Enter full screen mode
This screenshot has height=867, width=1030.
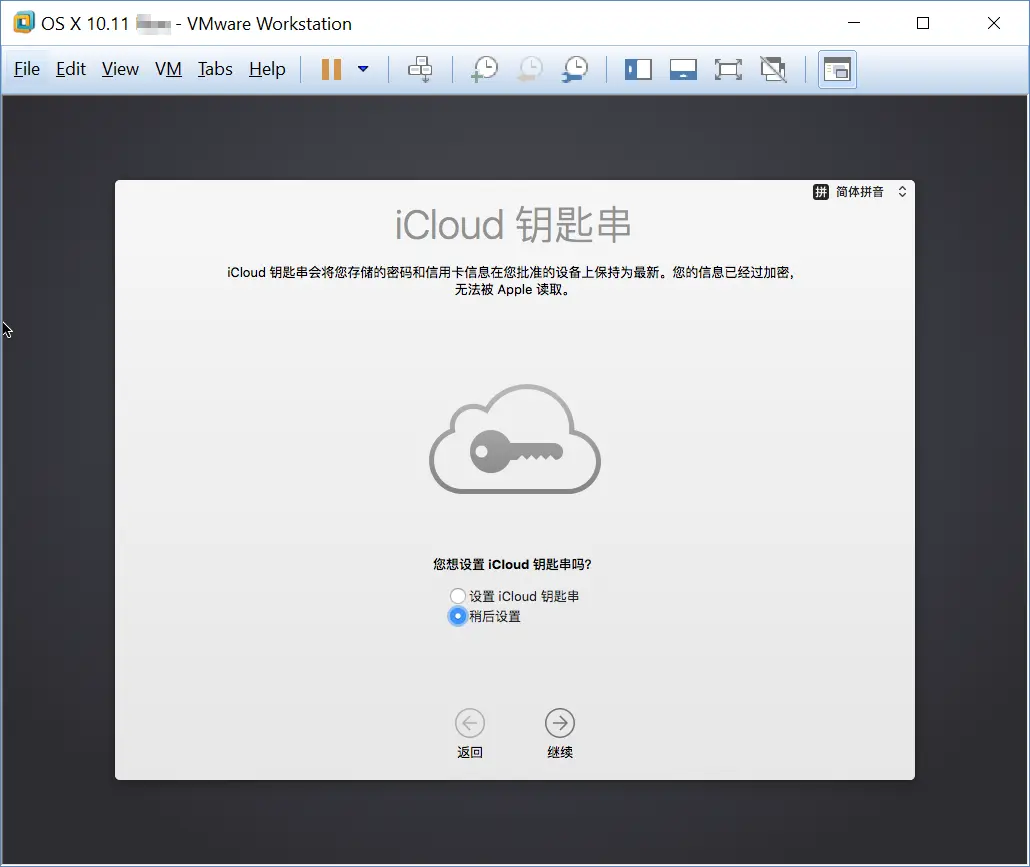(x=728, y=69)
